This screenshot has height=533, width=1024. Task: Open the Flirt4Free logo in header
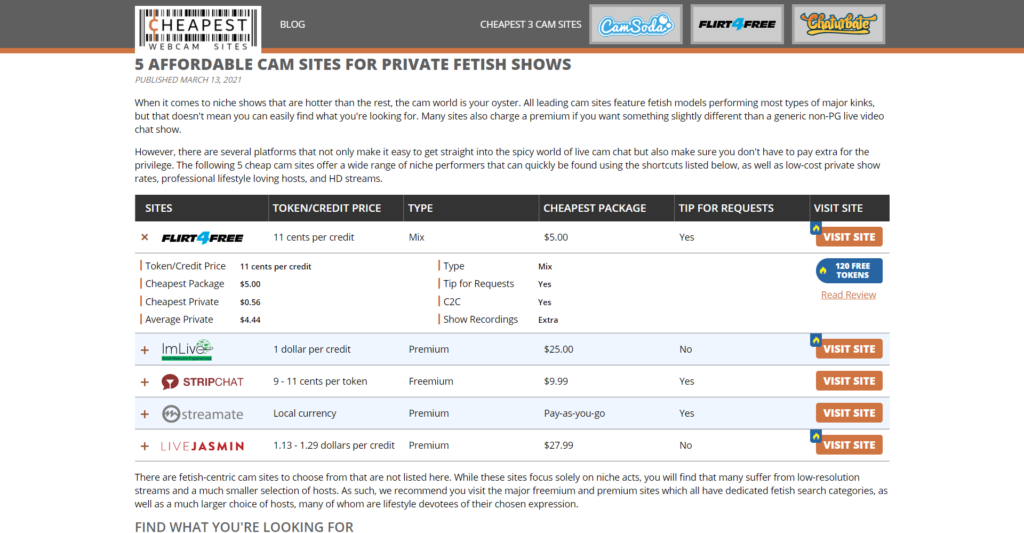[x=737, y=25]
